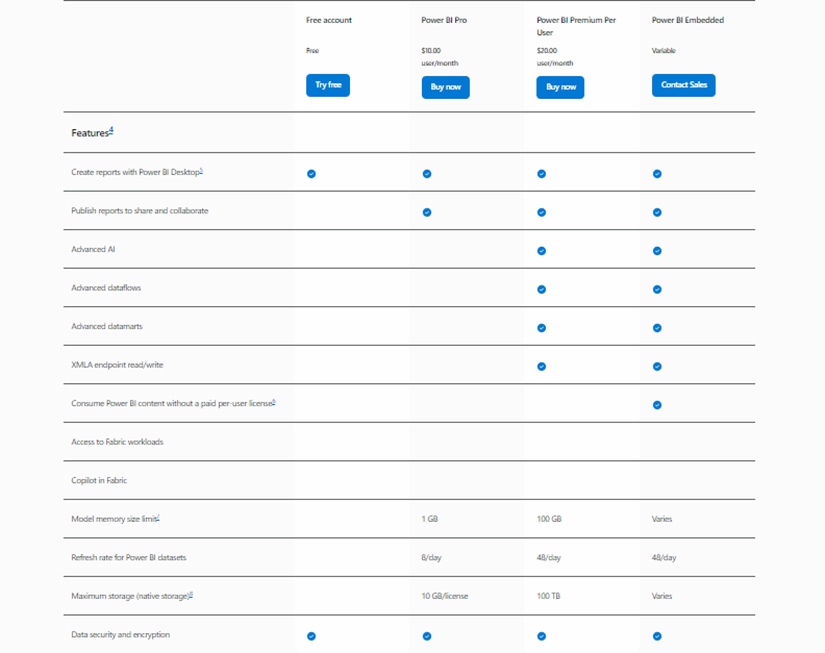
Task: Click Free account checkmark for Data security
Action: click(x=311, y=636)
